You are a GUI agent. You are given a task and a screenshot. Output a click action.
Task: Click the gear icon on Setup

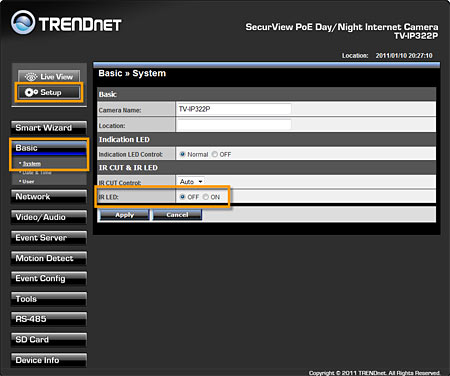[x=31, y=92]
